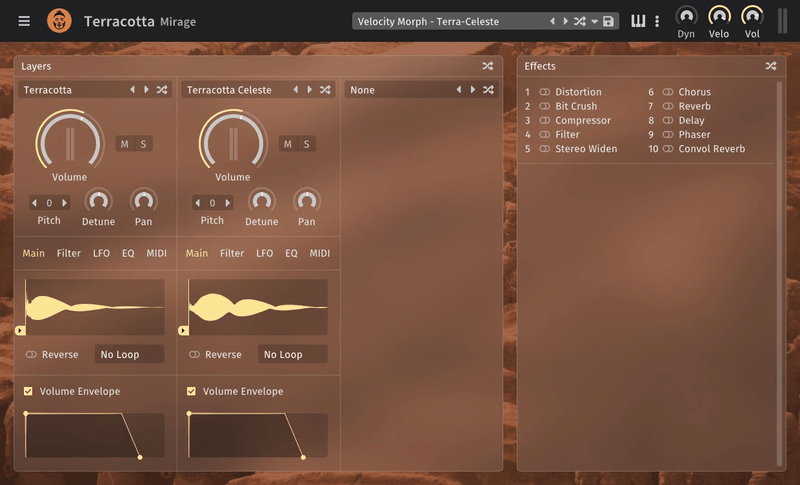Screen dimensions: 800x485
Task: Uncheck Volume Envelope for Terracotta Celeste layer
Action: (x=192, y=392)
